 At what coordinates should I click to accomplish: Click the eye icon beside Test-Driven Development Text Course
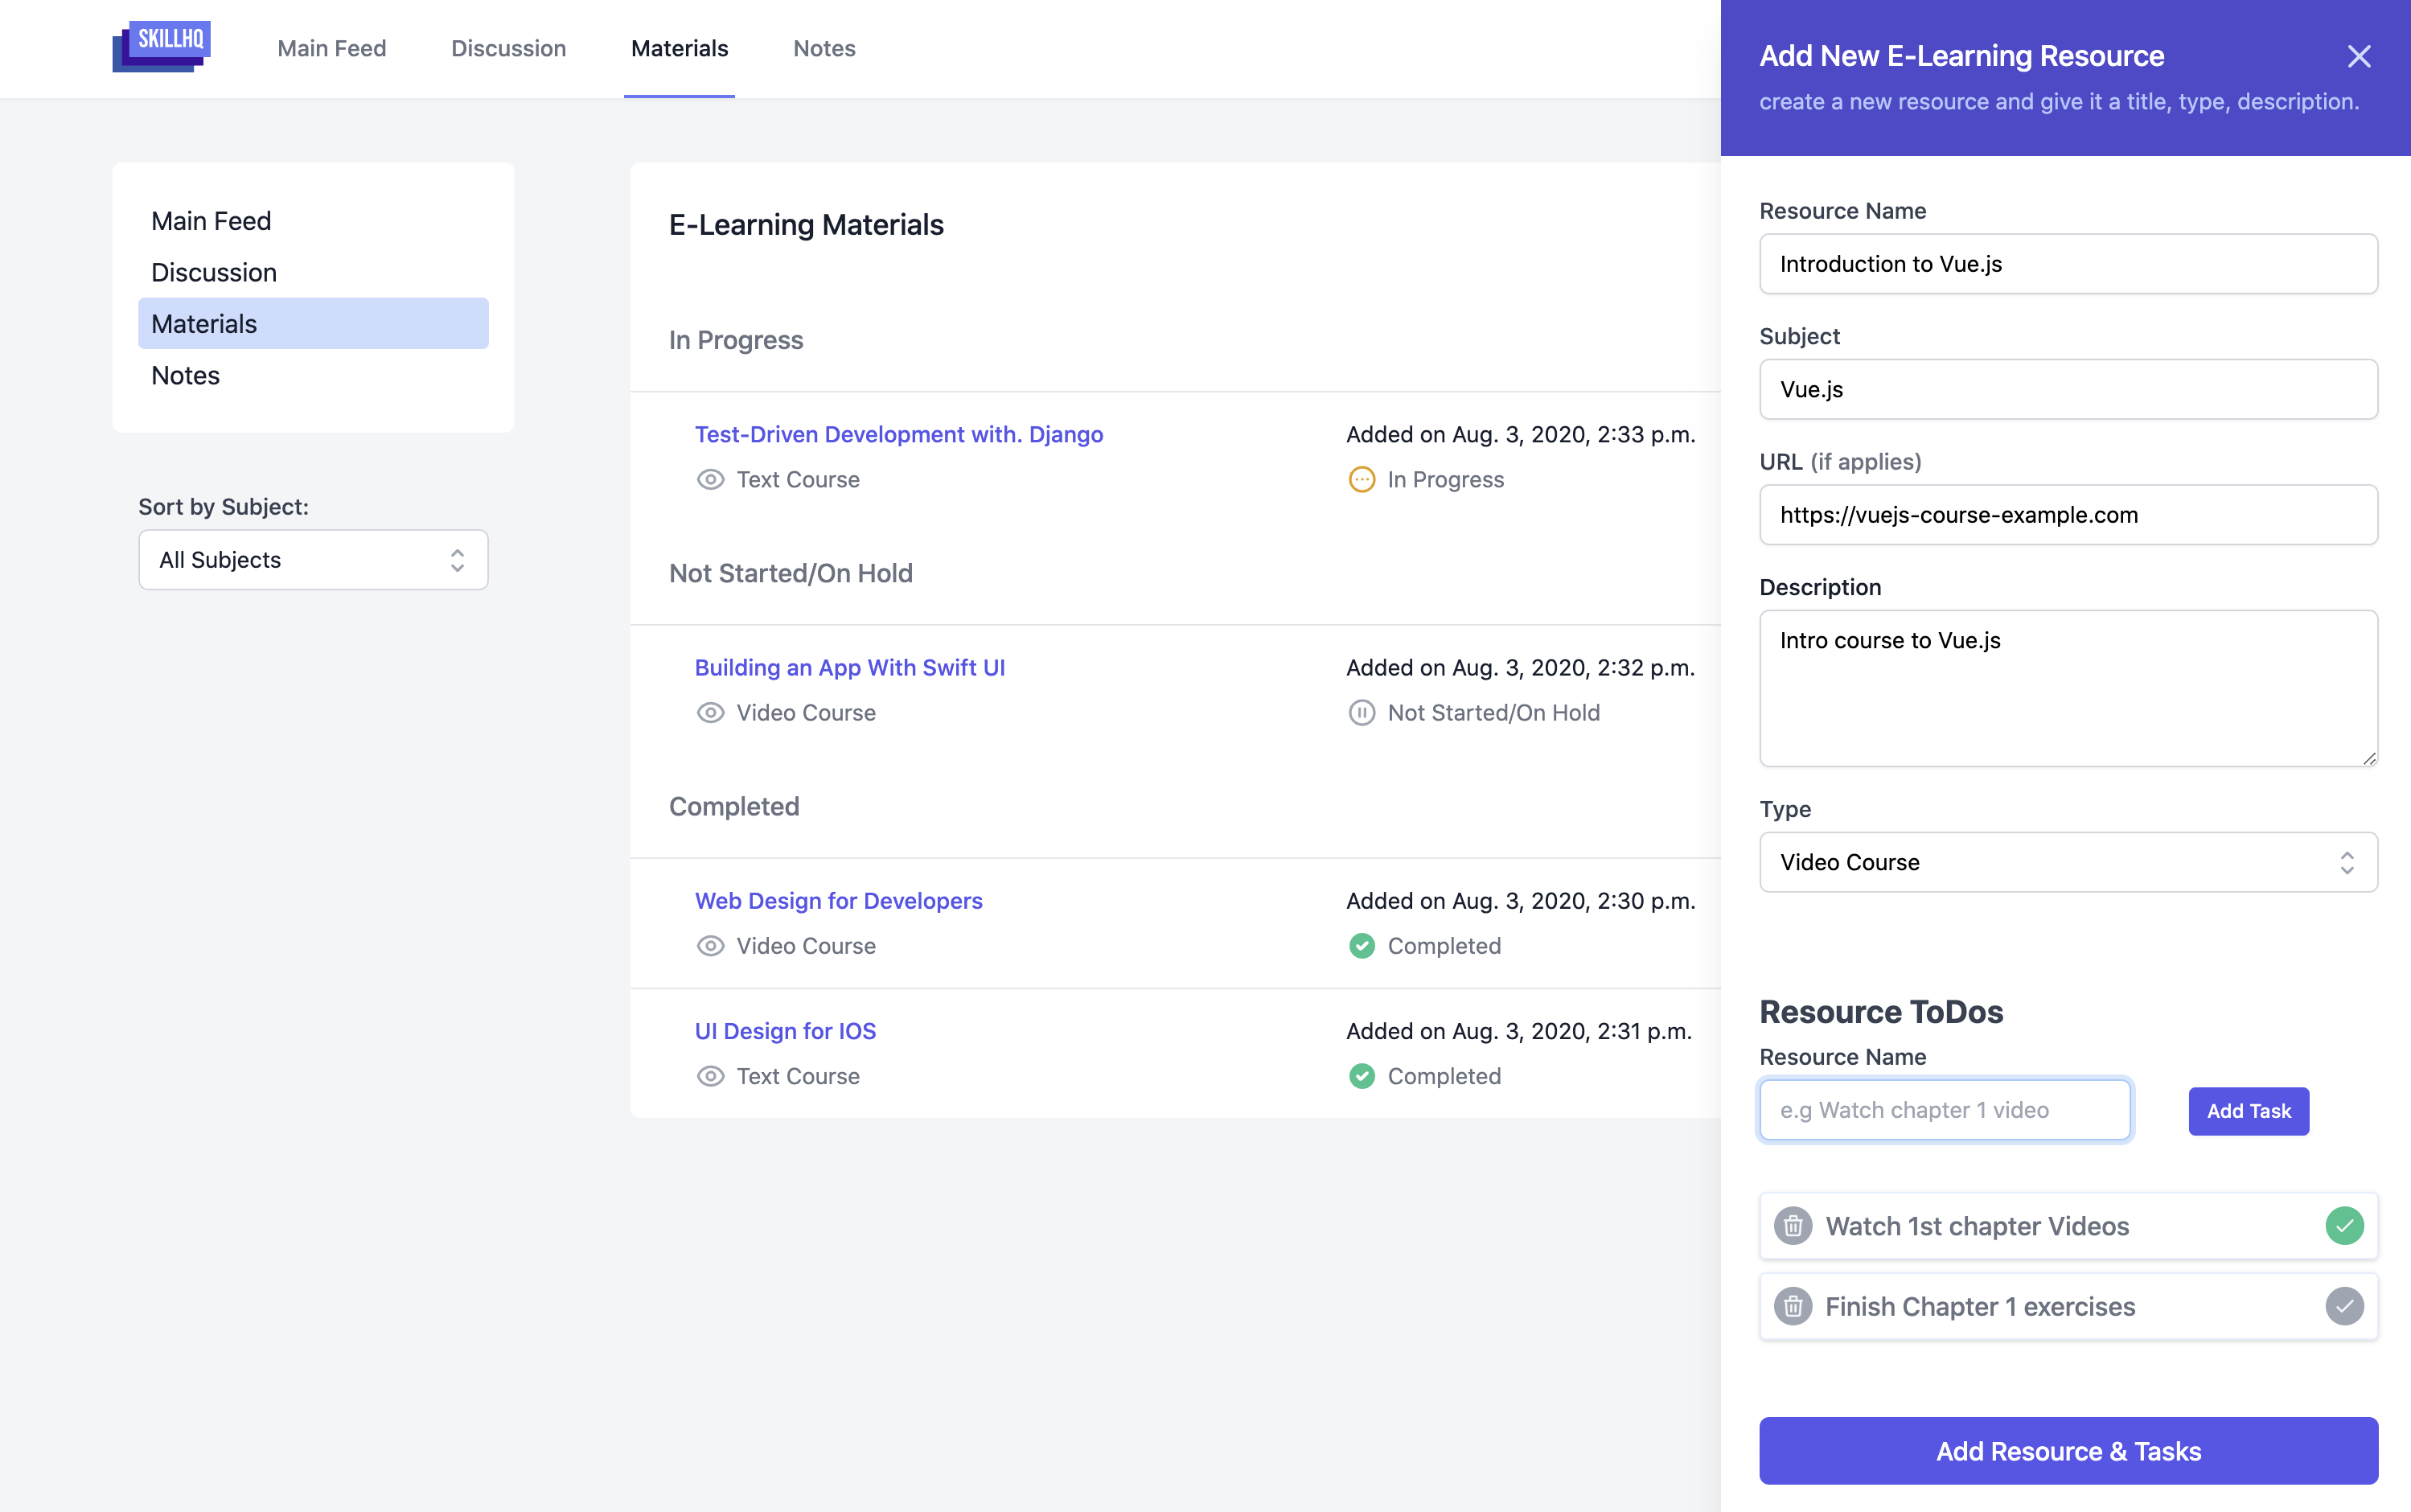(x=710, y=480)
